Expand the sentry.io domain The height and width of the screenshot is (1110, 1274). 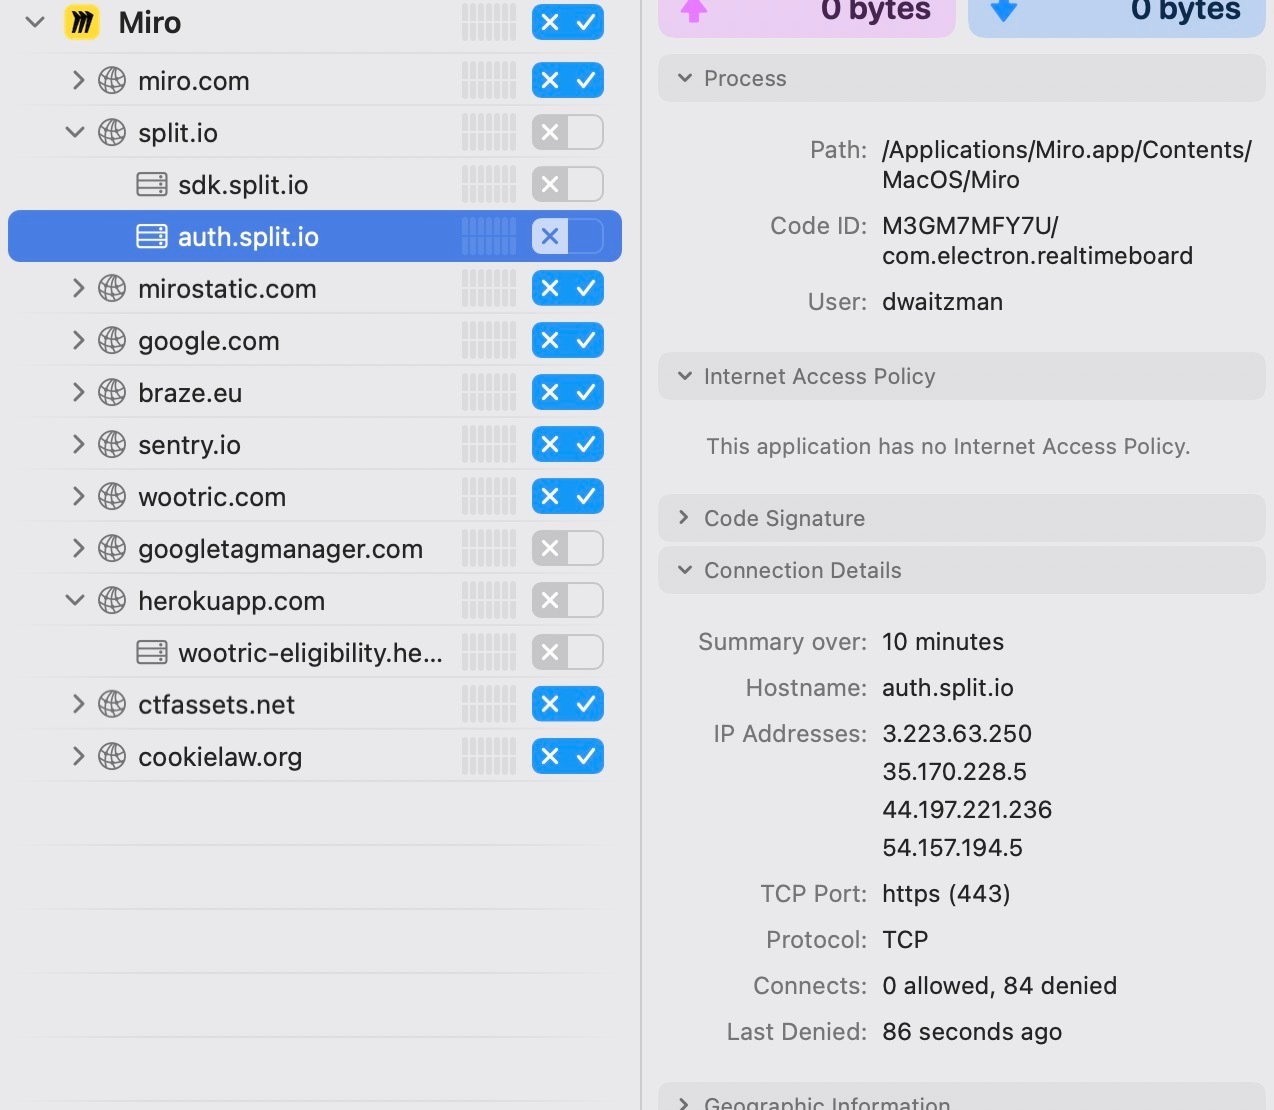tap(78, 444)
